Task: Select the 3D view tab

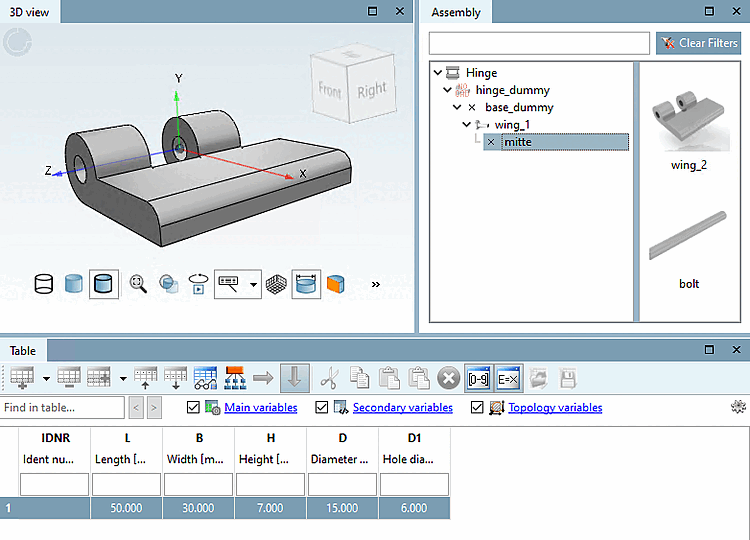Action: [30, 12]
